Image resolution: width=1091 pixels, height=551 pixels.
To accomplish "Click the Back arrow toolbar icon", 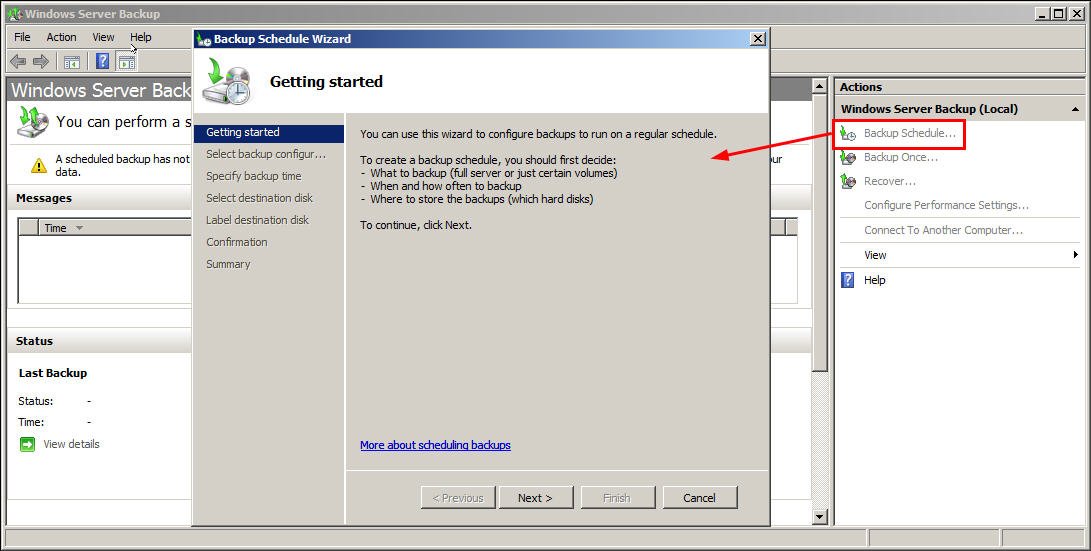I will tap(18, 62).
